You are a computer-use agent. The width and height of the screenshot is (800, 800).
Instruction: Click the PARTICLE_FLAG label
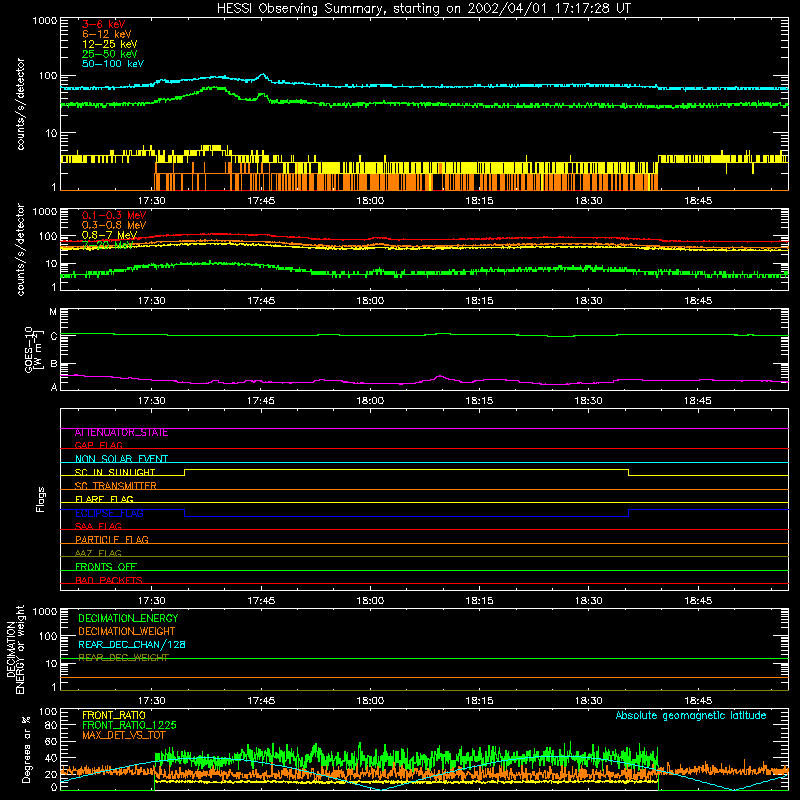click(x=112, y=540)
